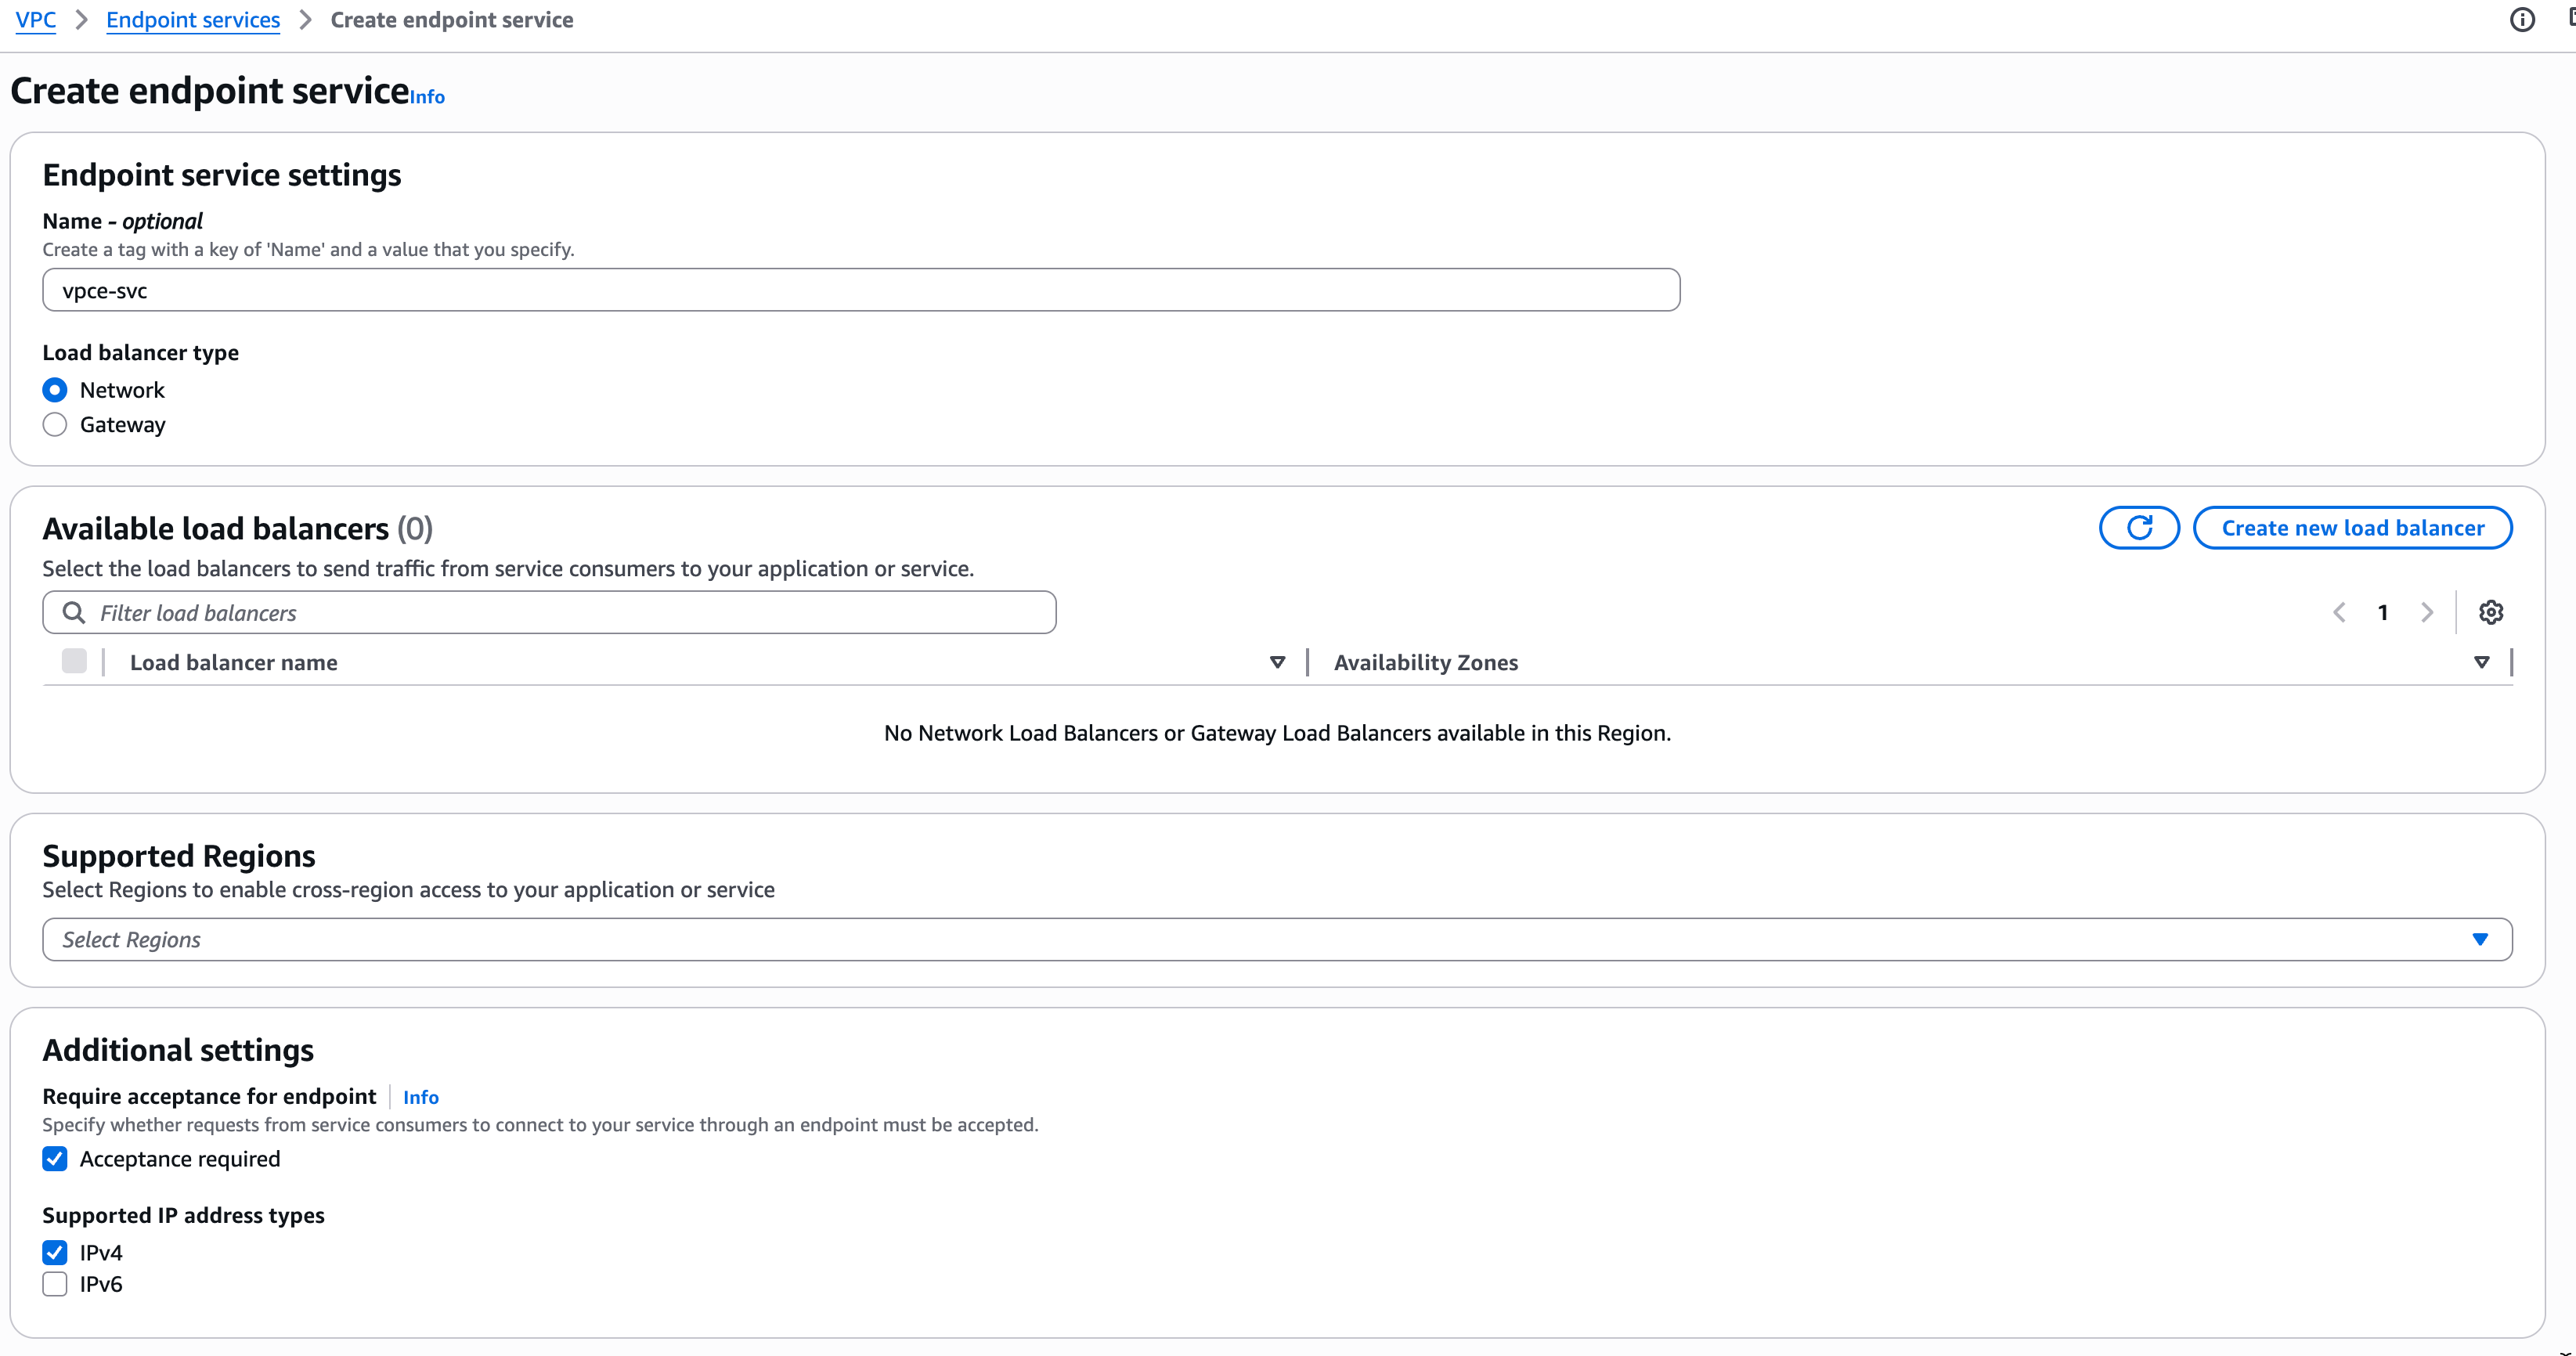Screen dimensions: 2576x1356
Task: Navigate to Endpoint services breadcrumb
Action: (192, 19)
